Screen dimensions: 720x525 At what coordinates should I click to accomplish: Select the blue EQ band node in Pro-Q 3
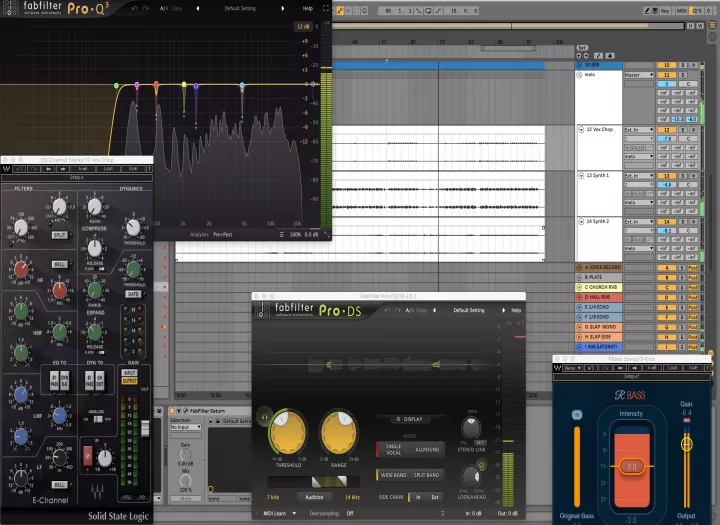coord(242,85)
